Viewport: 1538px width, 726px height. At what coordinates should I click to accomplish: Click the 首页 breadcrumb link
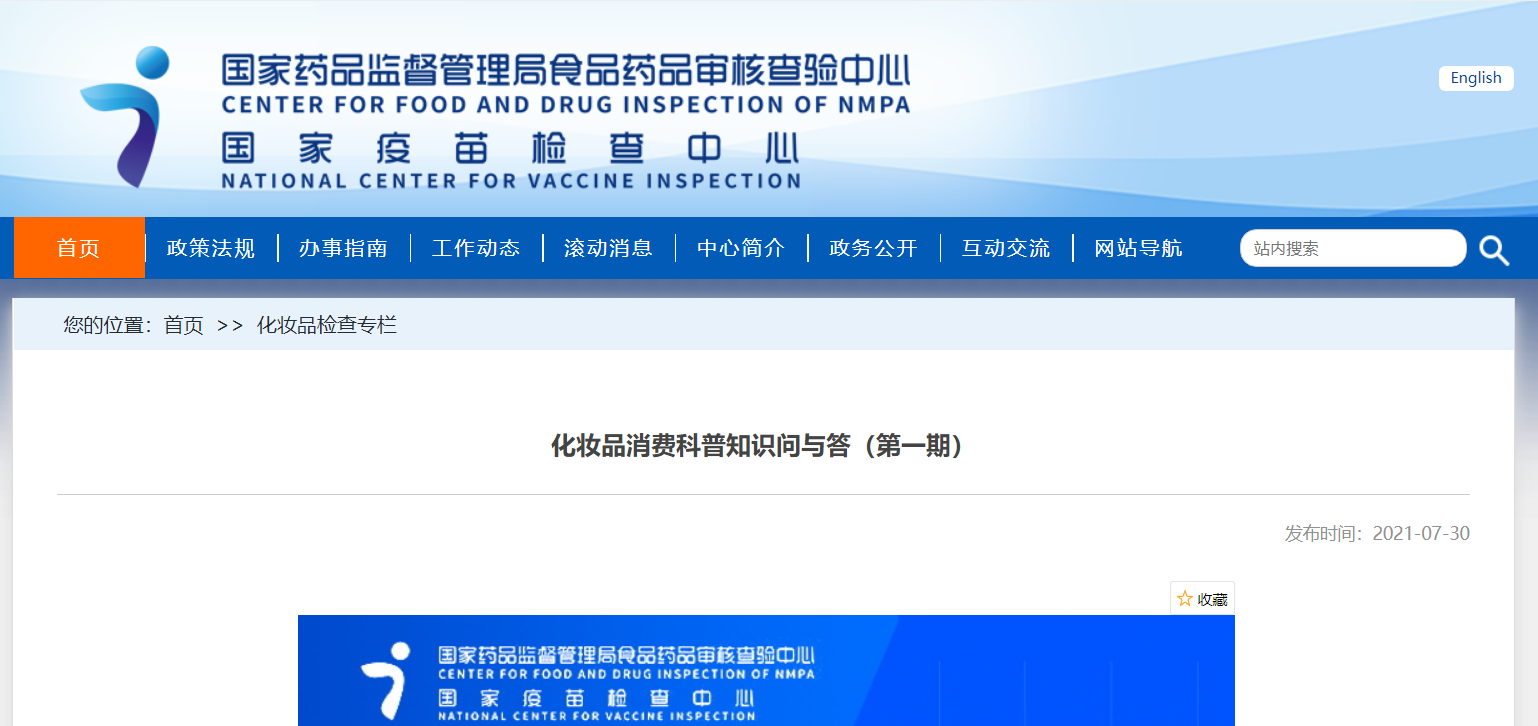183,325
